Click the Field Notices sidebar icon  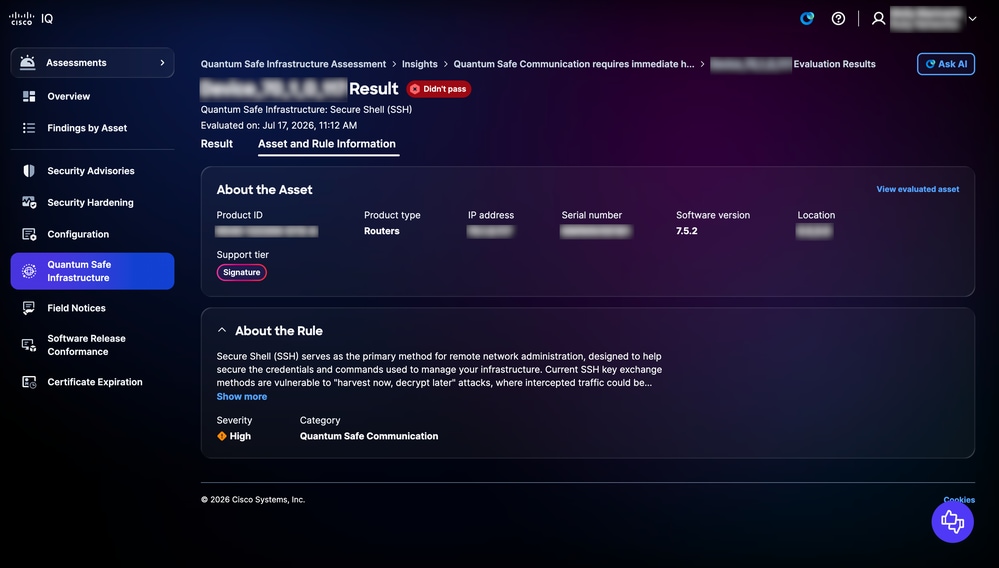tap(29, 308)
